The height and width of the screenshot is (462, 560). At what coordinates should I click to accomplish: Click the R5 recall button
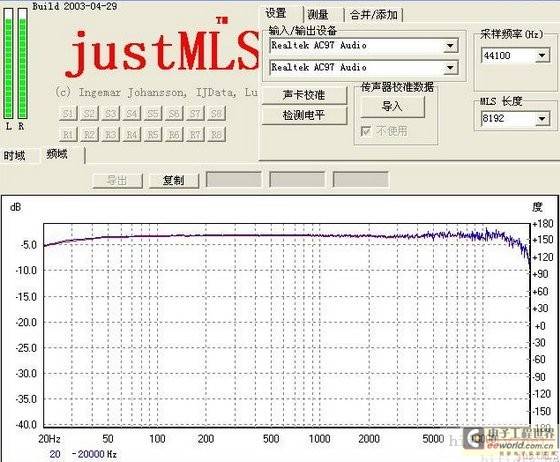tap(153, 135)
